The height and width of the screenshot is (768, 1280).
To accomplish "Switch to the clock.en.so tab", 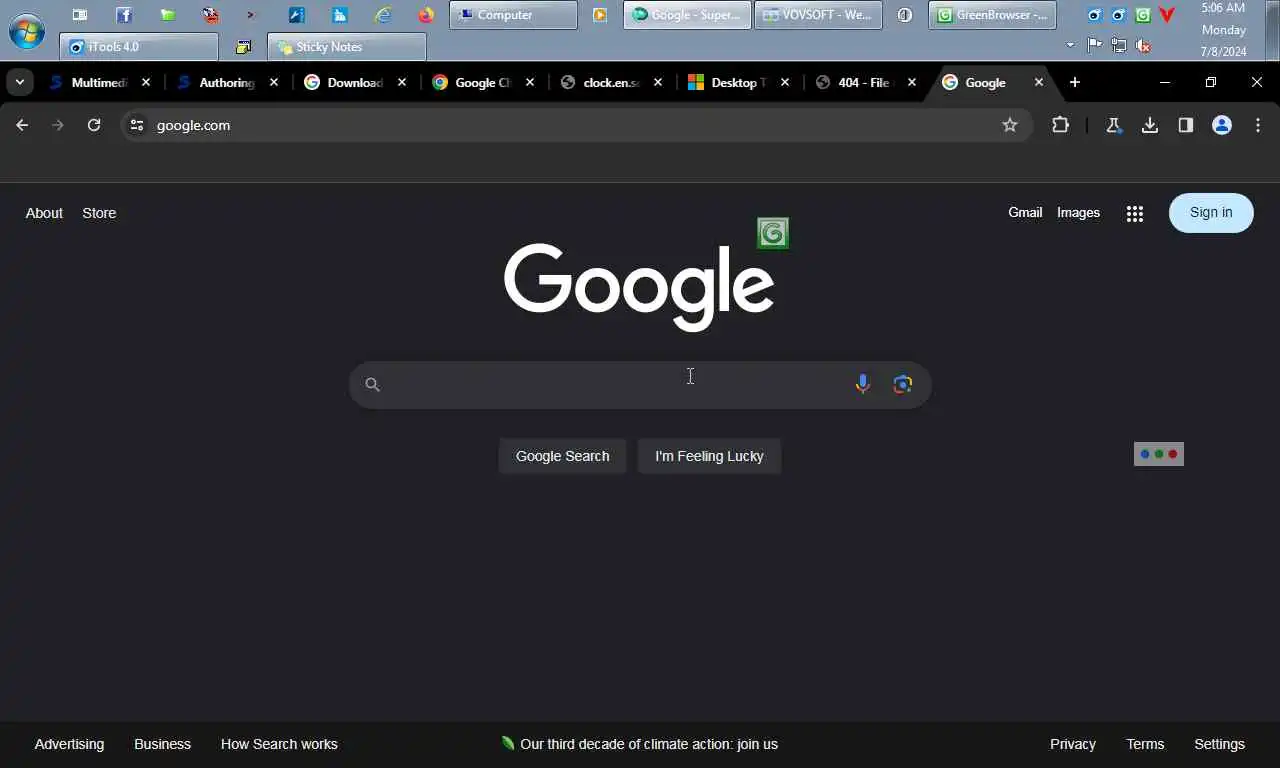I will tap(610, 83).
